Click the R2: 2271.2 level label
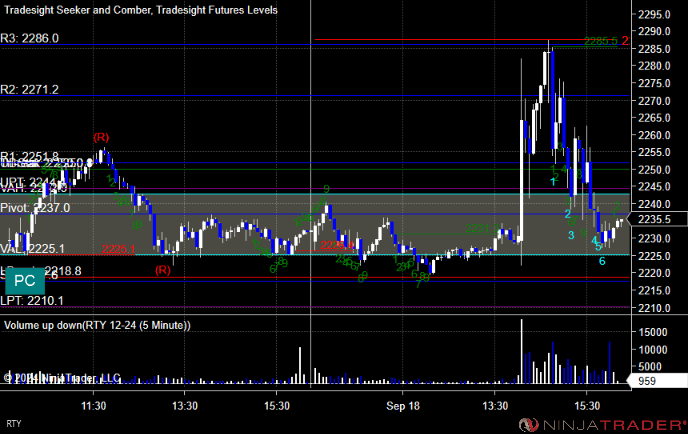The width and height of the screenshot is (688, 434). (29, 90)
